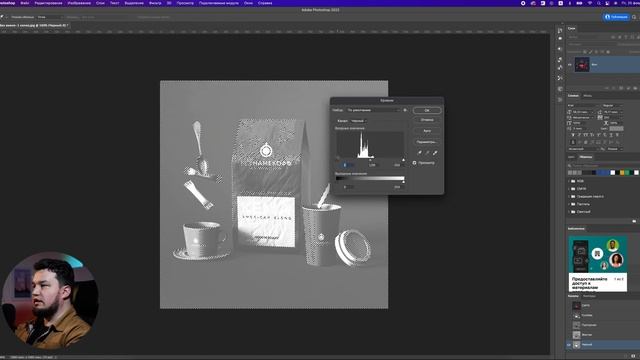The width and height of the screenshot is (640, 360).
Task: Toggle Subscript in the Character panel
Action: coord(605,135)
